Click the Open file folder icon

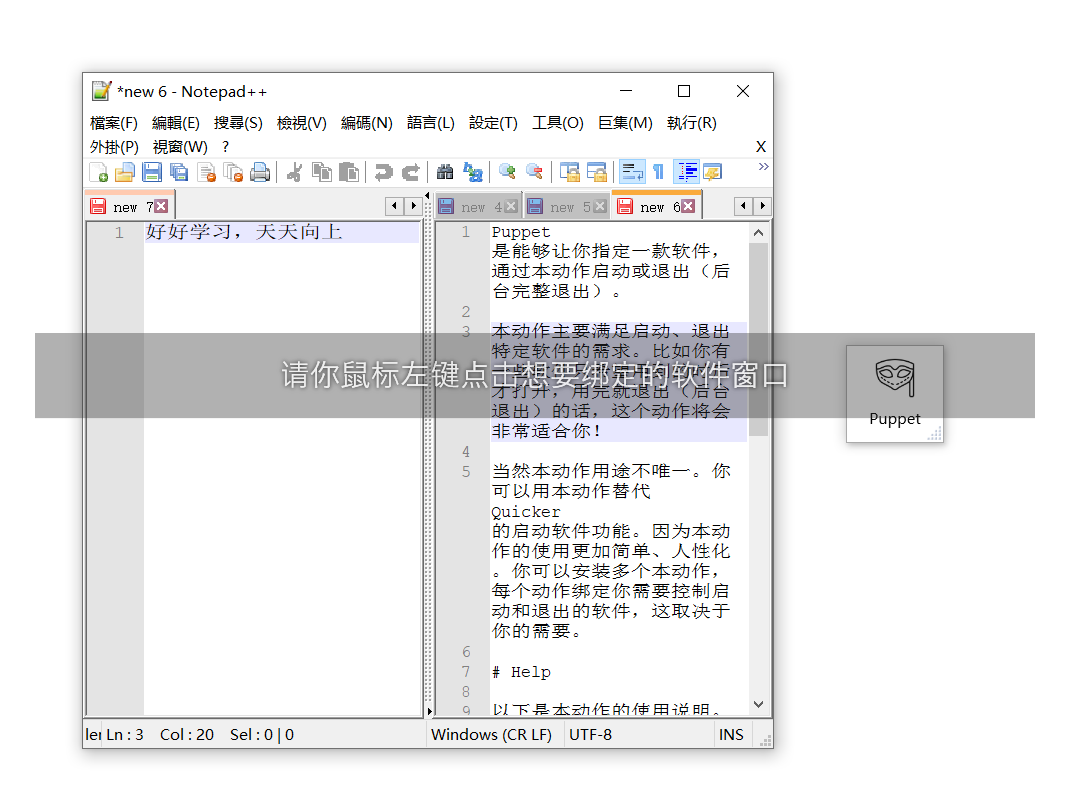pyautogui.click(x=125, y=172)
